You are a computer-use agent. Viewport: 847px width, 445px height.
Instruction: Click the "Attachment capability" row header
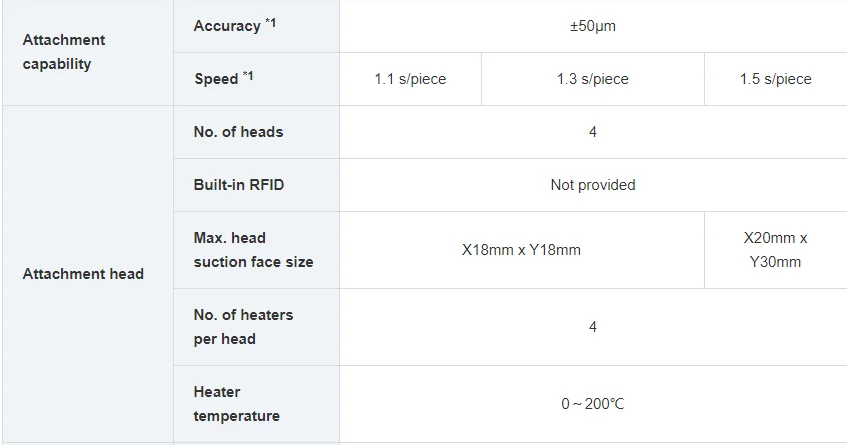click(x=64, y=52)
